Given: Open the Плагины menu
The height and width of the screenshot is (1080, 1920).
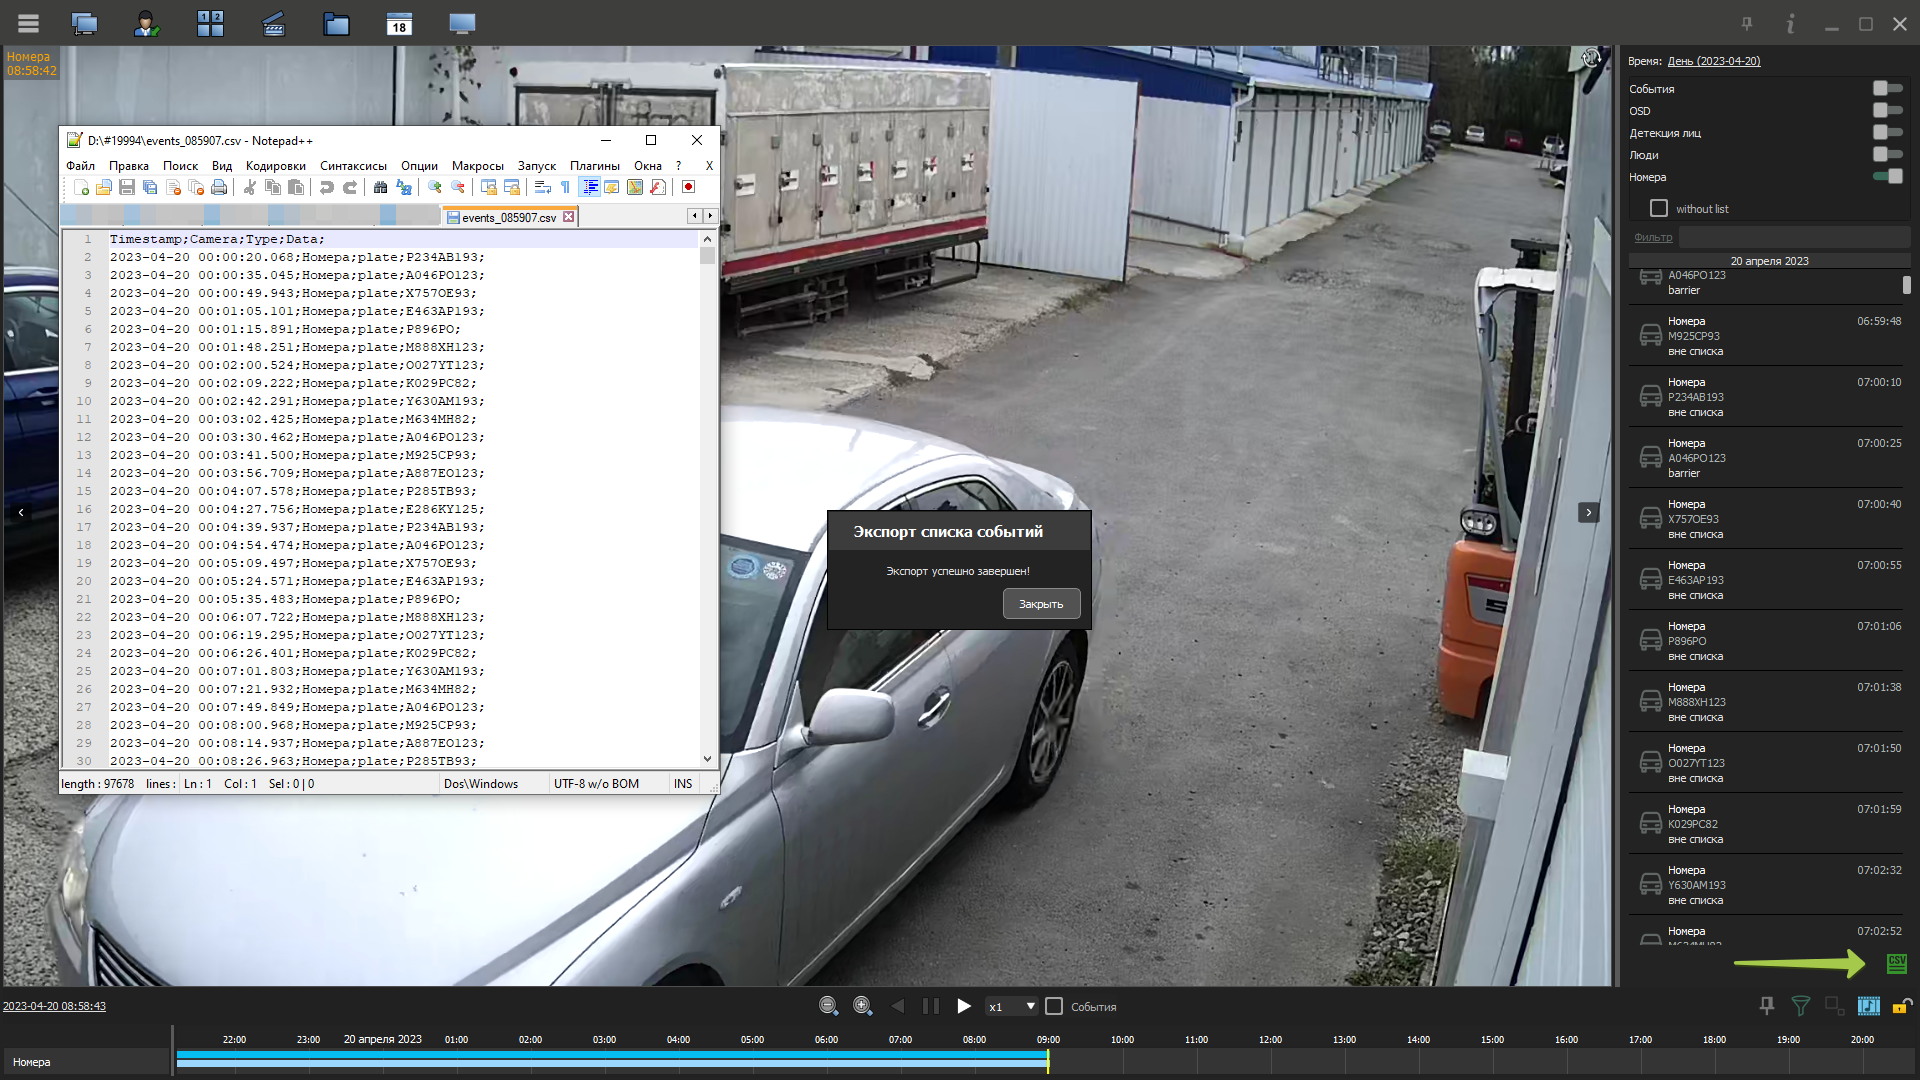Looking at the screenshot, I should tap(594, 166).
